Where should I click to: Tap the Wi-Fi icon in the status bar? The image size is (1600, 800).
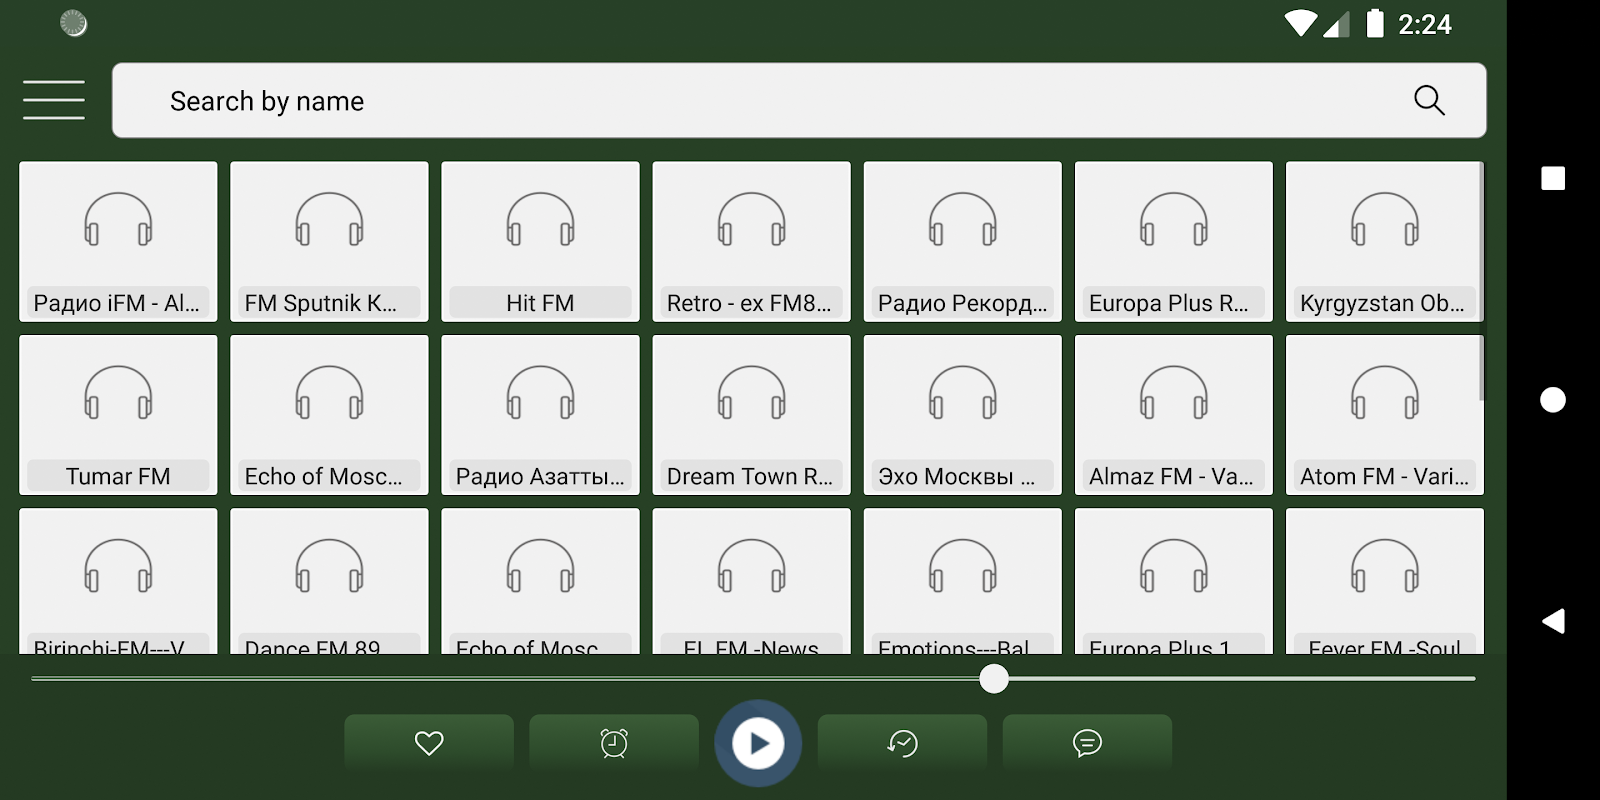(x=1301, y=23)
